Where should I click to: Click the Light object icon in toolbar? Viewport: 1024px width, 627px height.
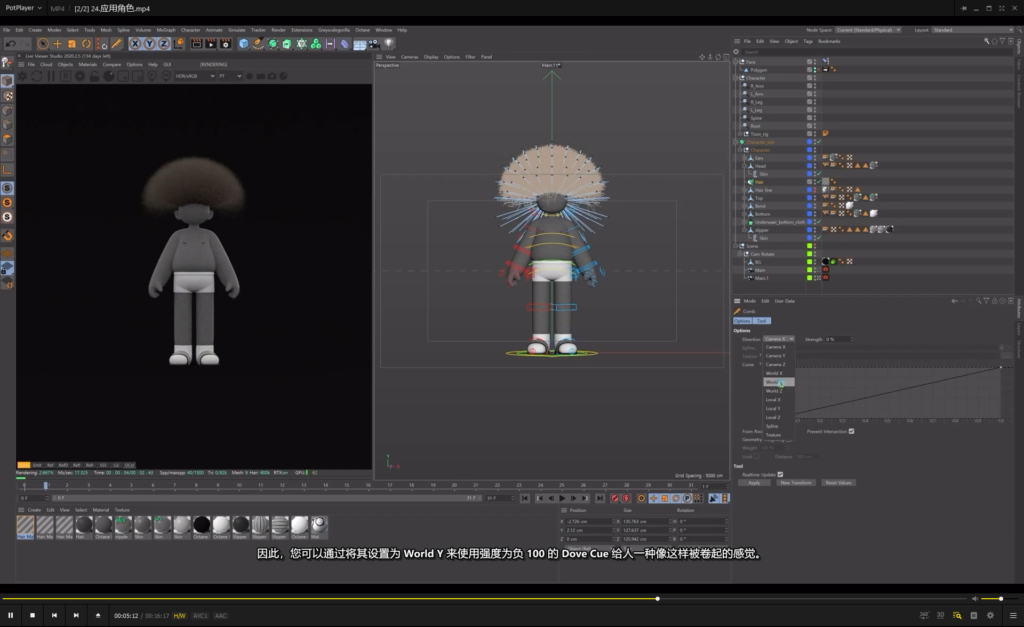(x=388, y=44)
